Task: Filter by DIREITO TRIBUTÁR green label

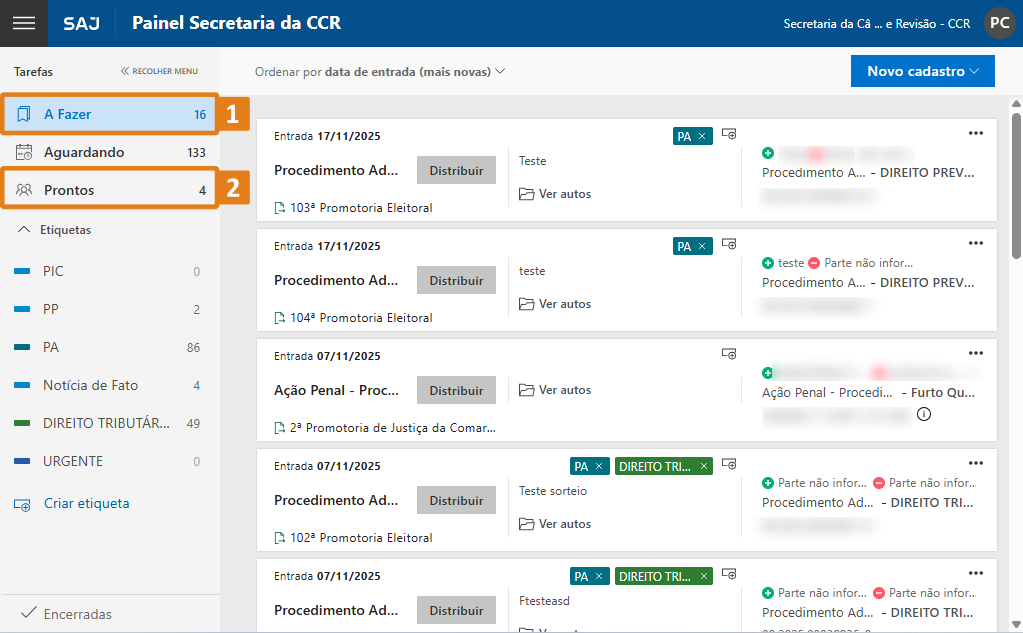Action: point(106,423)
